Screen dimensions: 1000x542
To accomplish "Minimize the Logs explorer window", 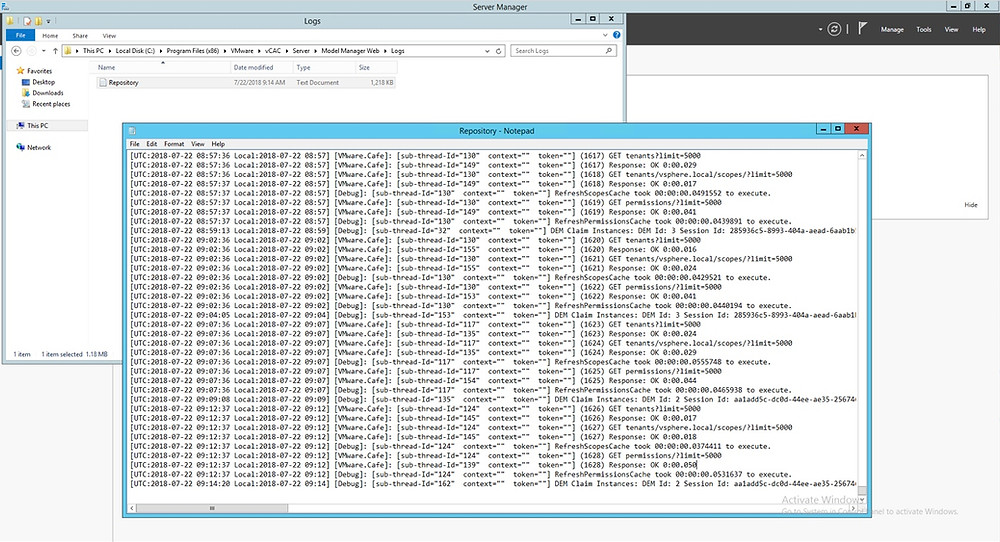I will click(x=578, y=19).
